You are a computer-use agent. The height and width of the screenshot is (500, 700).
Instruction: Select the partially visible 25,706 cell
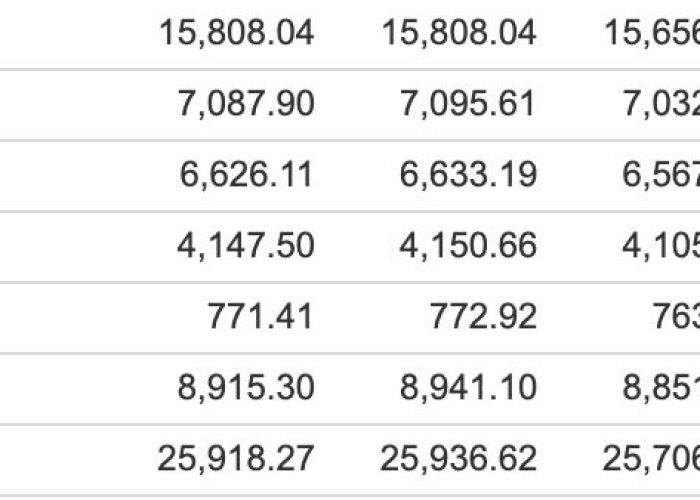pos(651,458)
